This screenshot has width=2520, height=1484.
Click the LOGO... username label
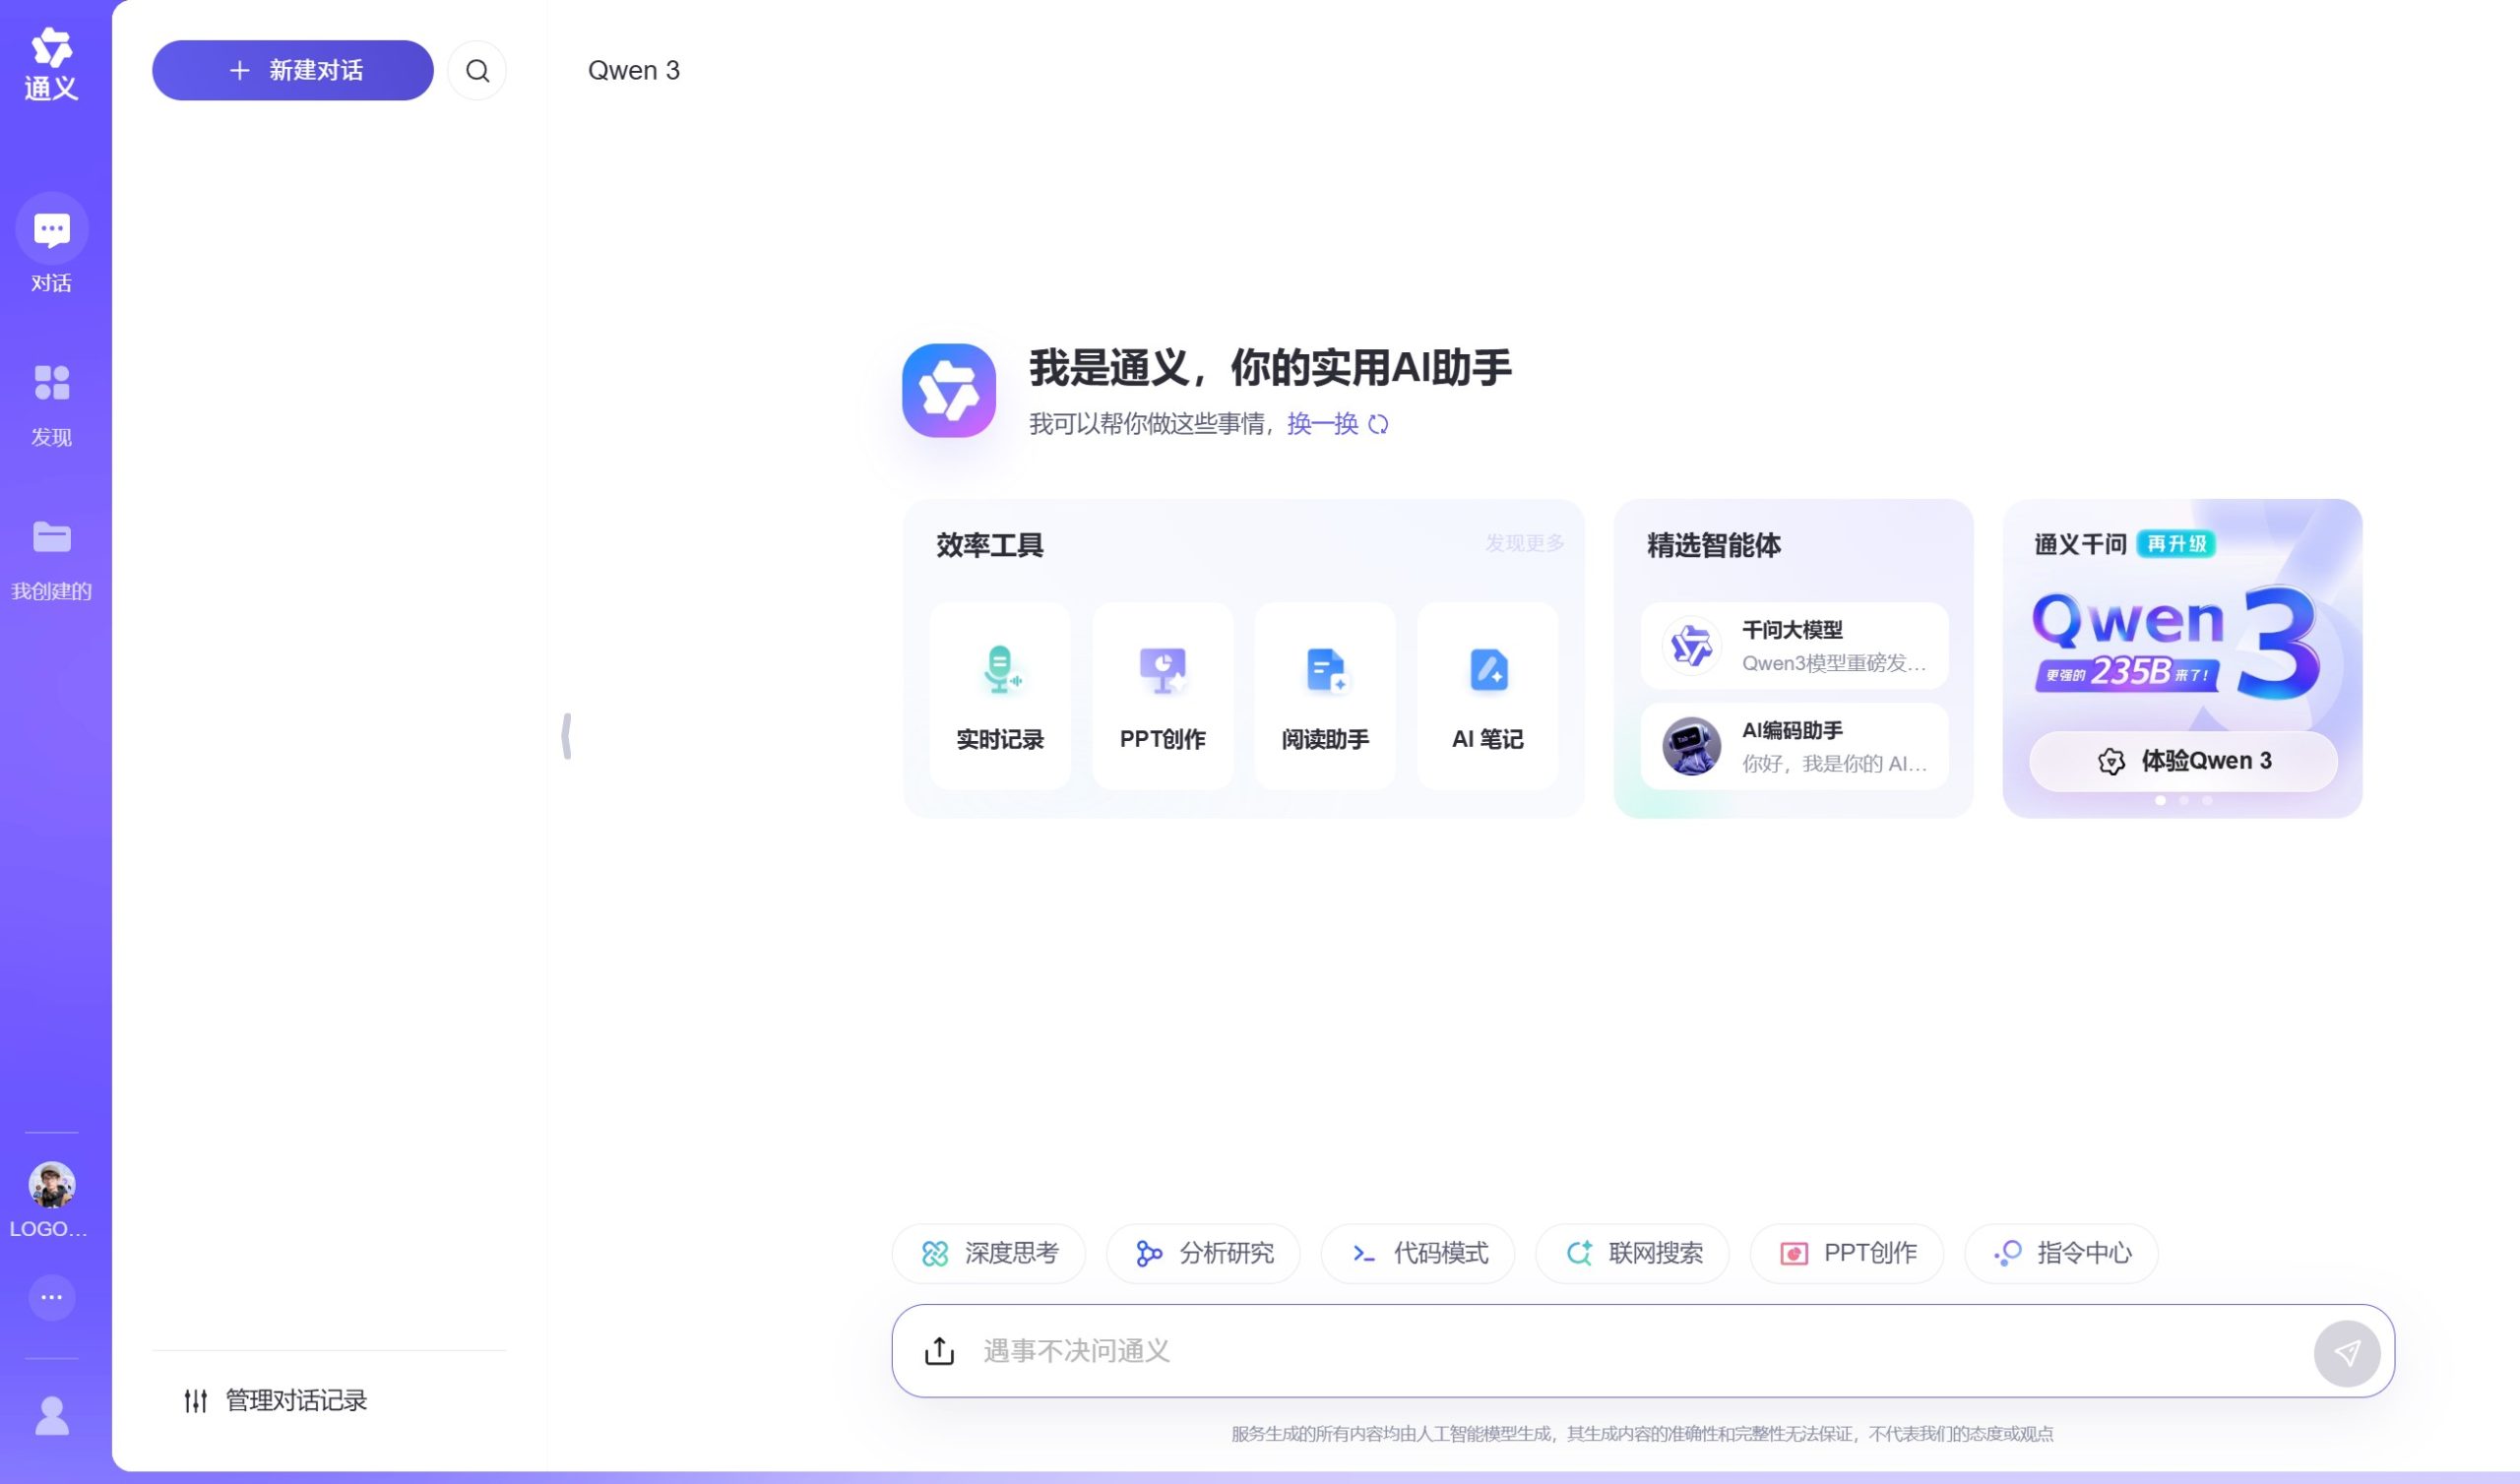[49, 1229]
